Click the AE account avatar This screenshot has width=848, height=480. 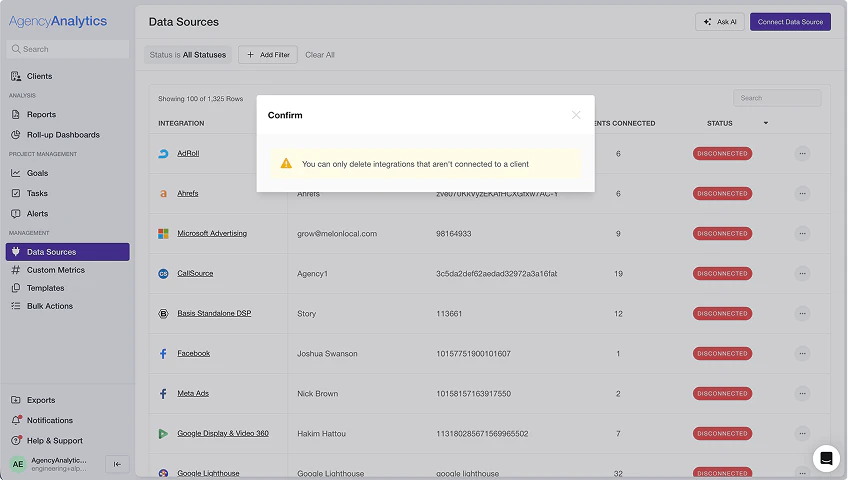[x=18, y=464]
